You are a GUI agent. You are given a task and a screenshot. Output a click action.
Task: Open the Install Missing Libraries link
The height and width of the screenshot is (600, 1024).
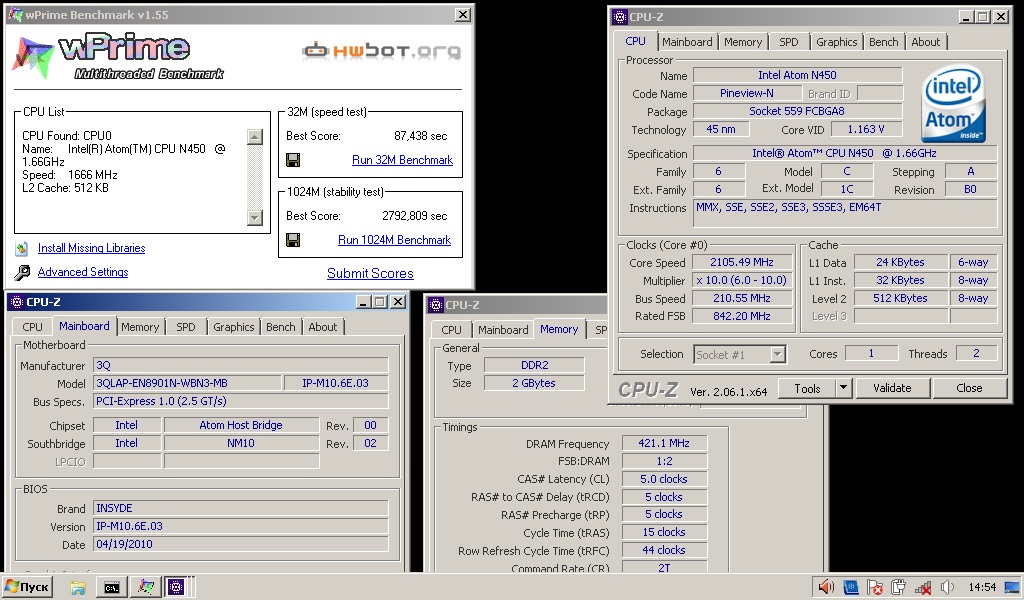pos(91,248)
